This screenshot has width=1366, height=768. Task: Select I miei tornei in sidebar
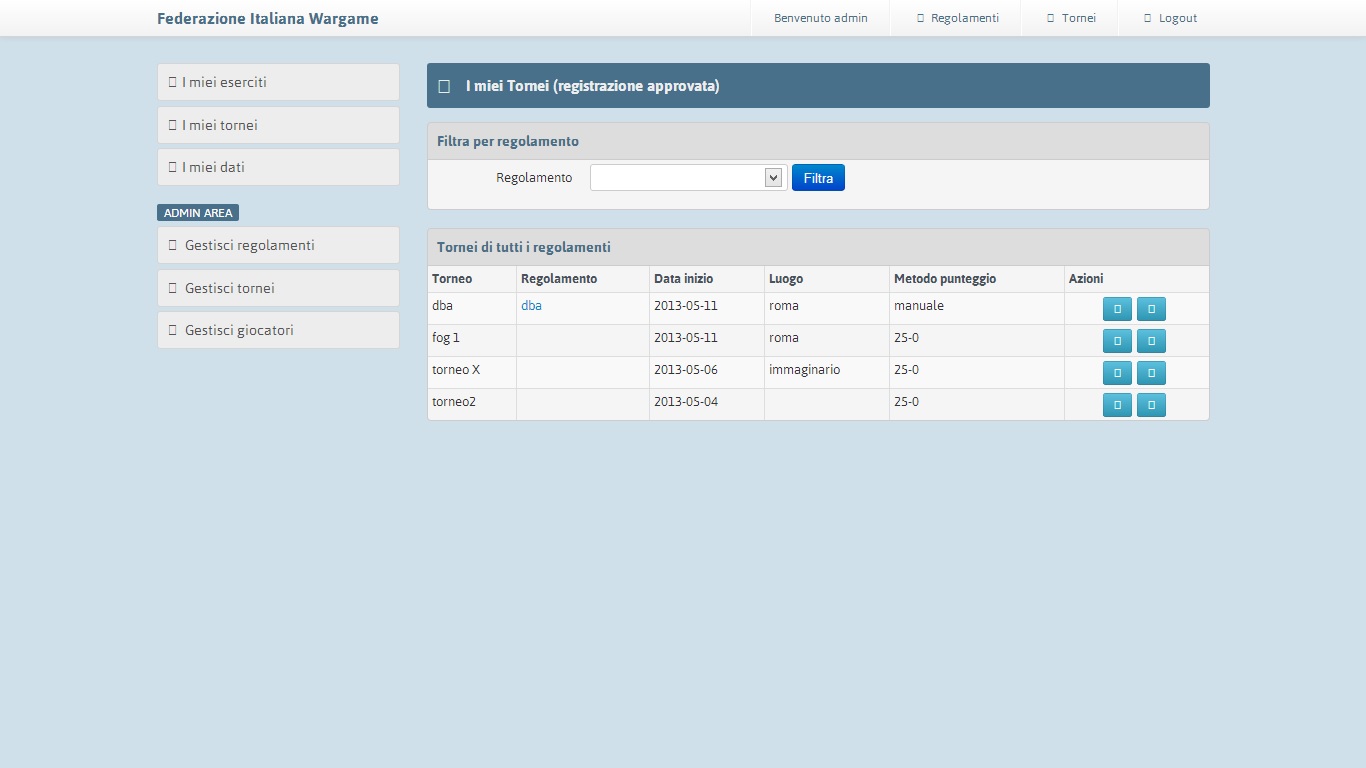point(278,125)
